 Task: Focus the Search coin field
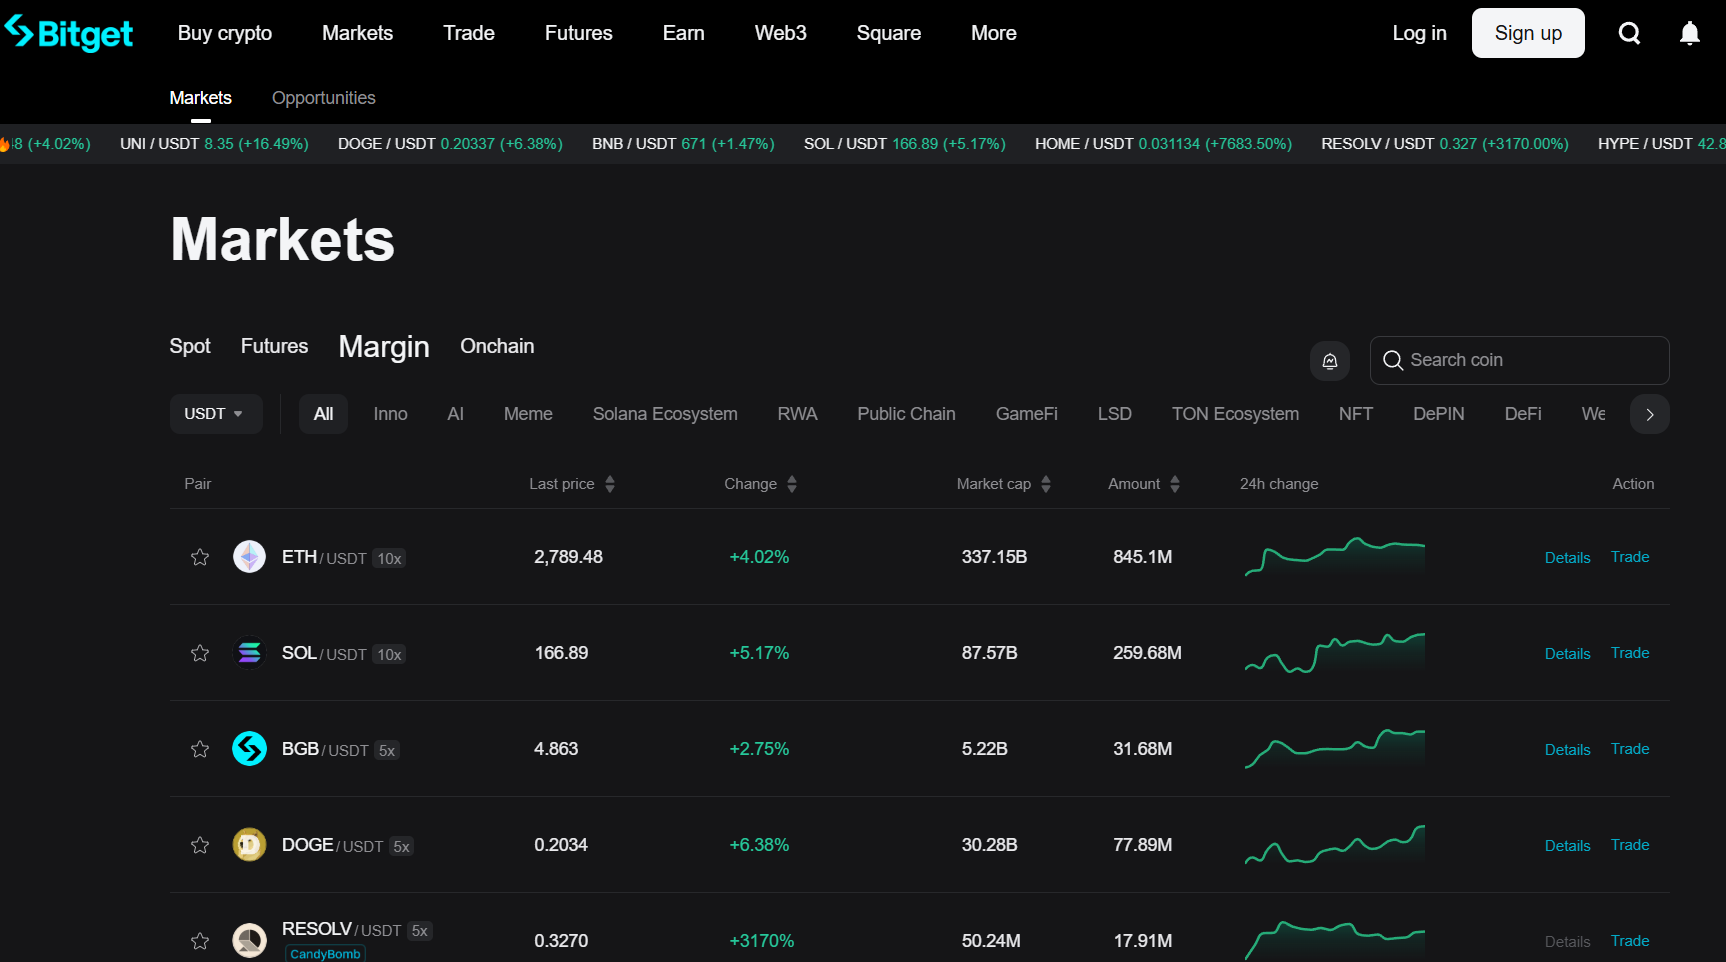point(1520,360)
